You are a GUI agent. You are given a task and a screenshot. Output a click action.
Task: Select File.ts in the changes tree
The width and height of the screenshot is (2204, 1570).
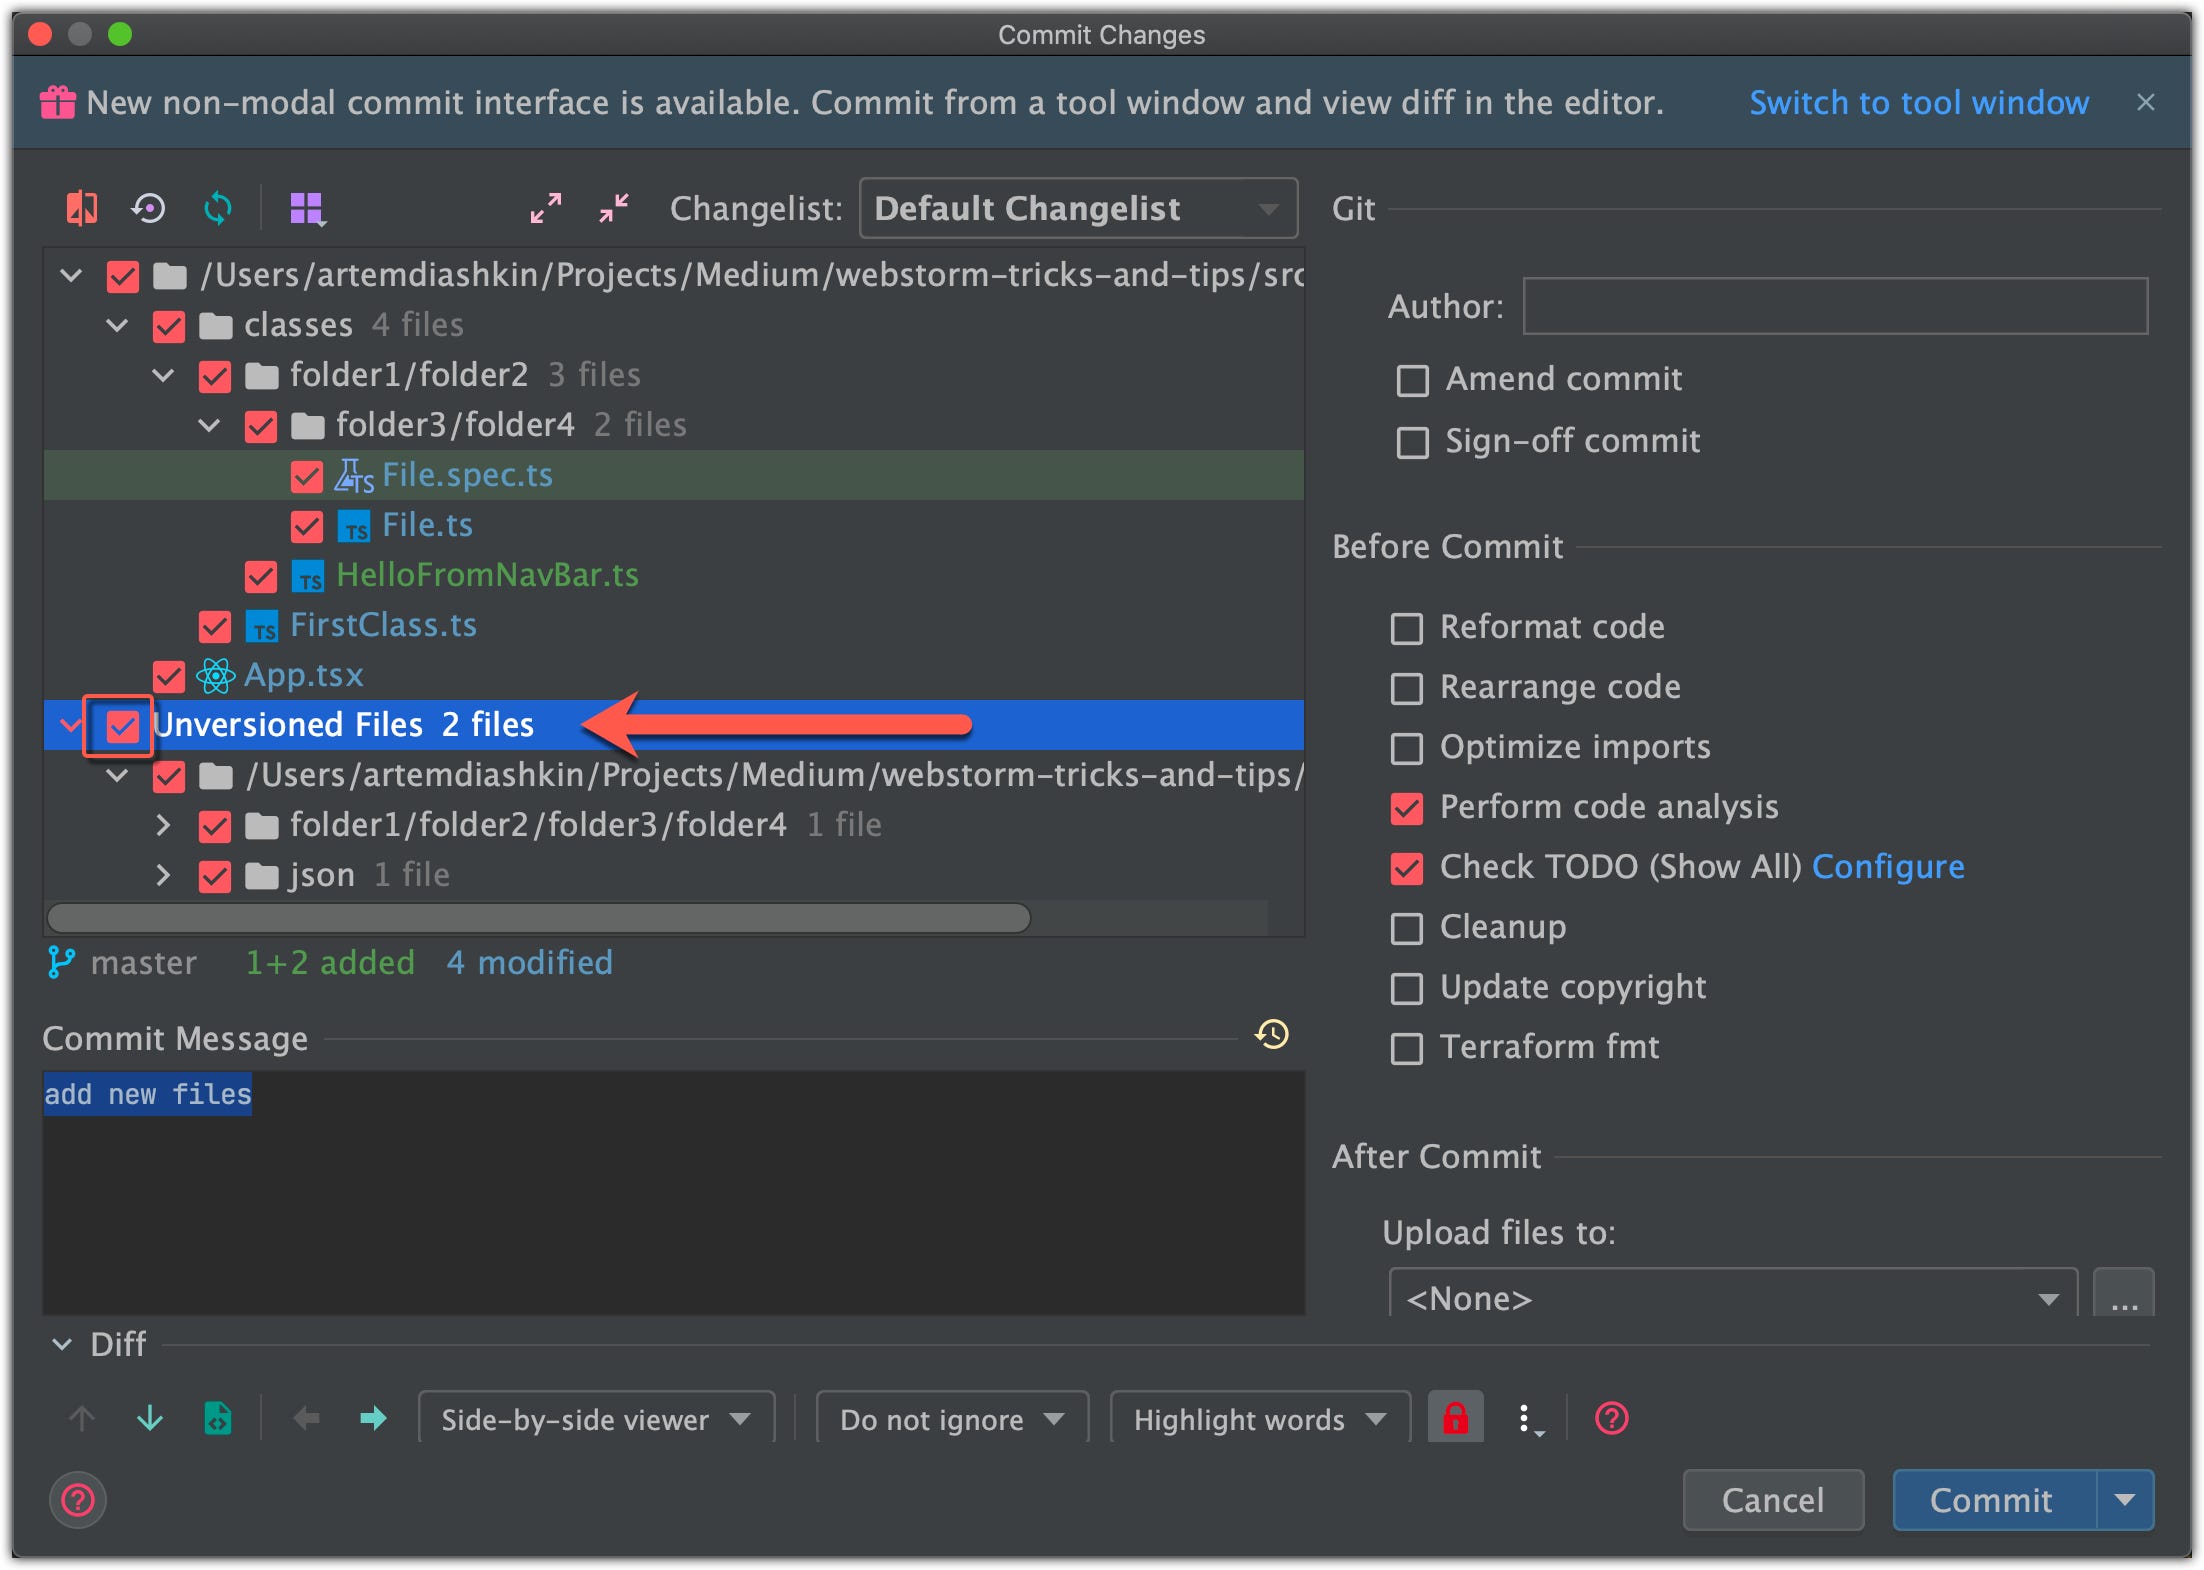tap(427, 525)
